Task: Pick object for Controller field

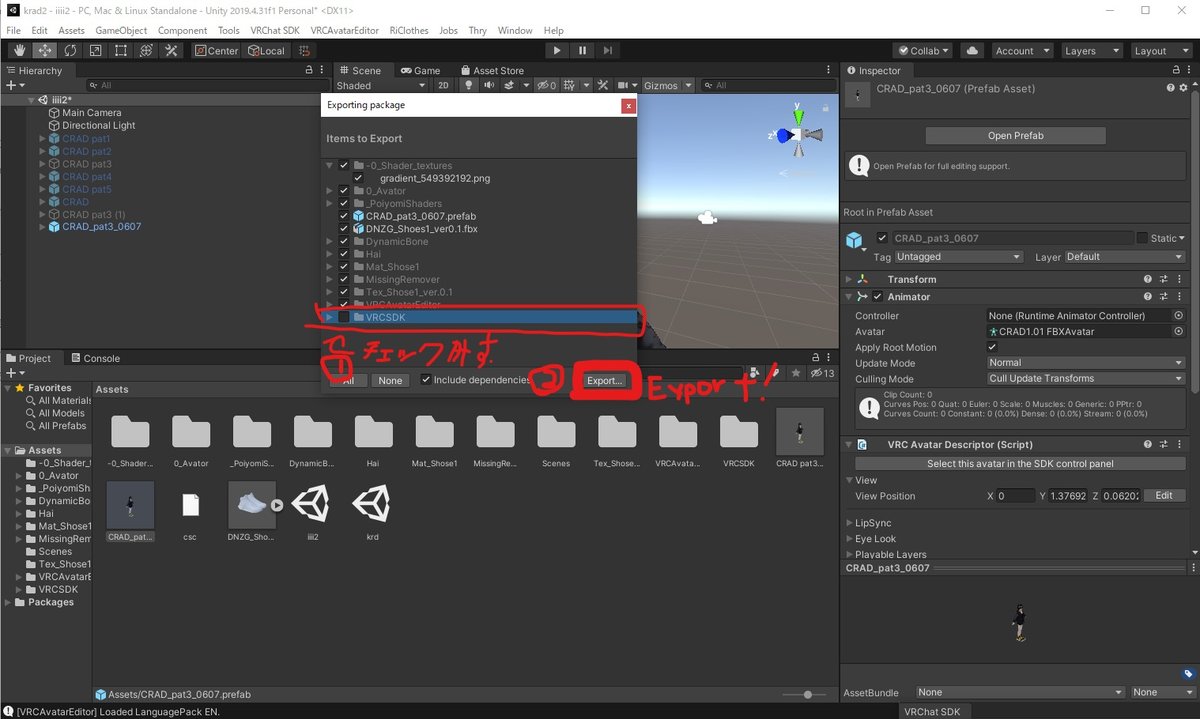Action: [1178, 315]
